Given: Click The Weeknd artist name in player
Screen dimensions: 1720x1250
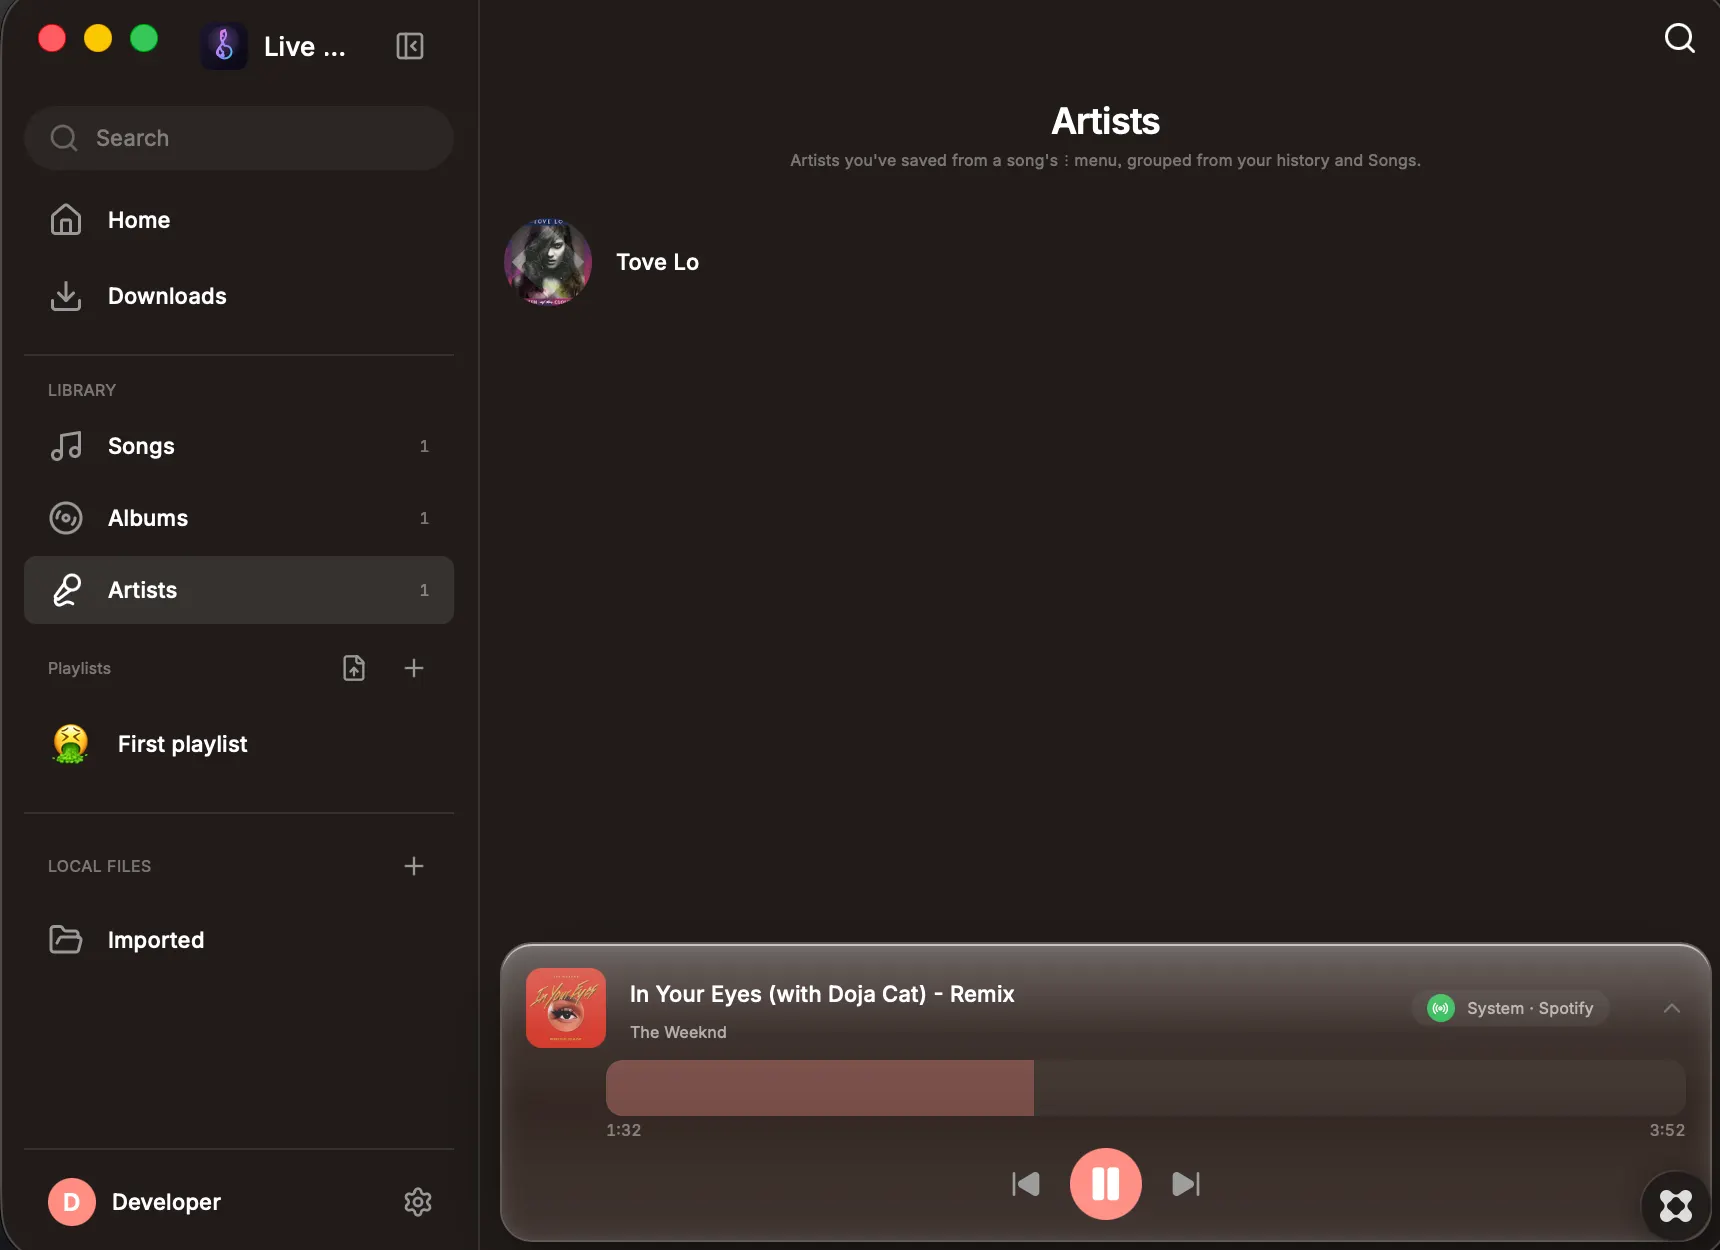Looking at the screenshot, I should tap(678, 1032).
